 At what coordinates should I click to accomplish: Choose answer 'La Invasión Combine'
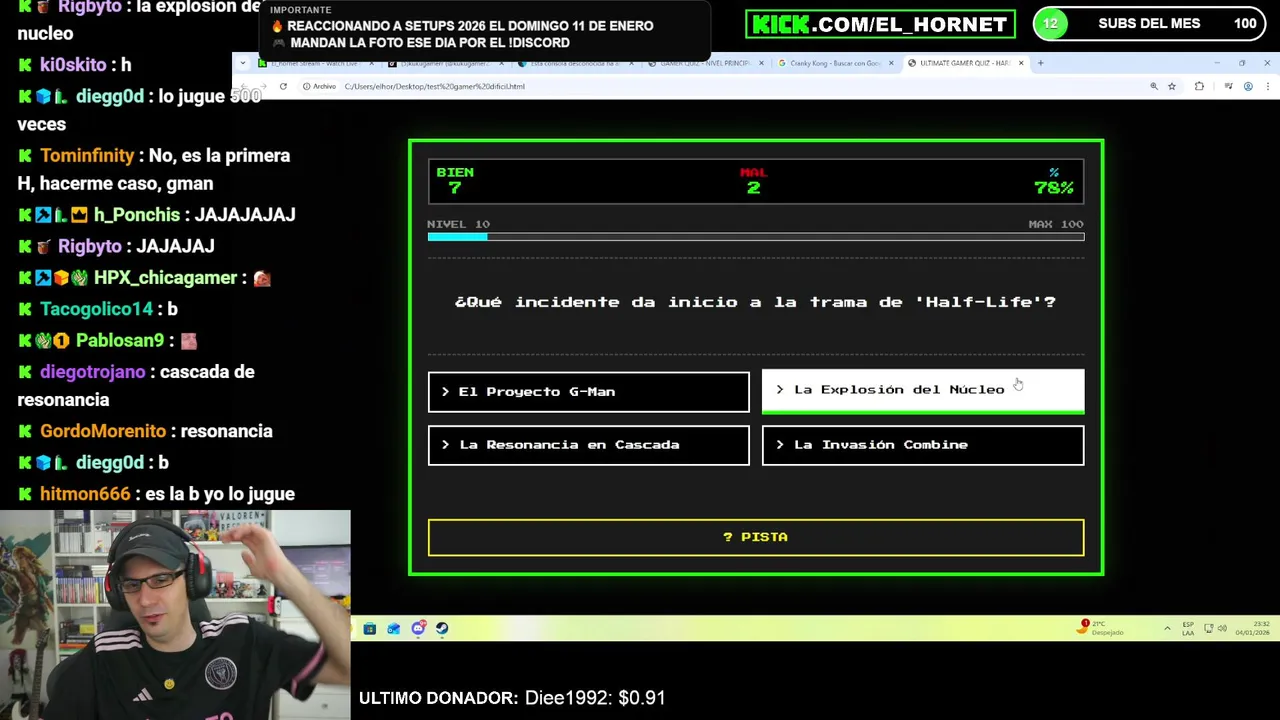point(922,445)
